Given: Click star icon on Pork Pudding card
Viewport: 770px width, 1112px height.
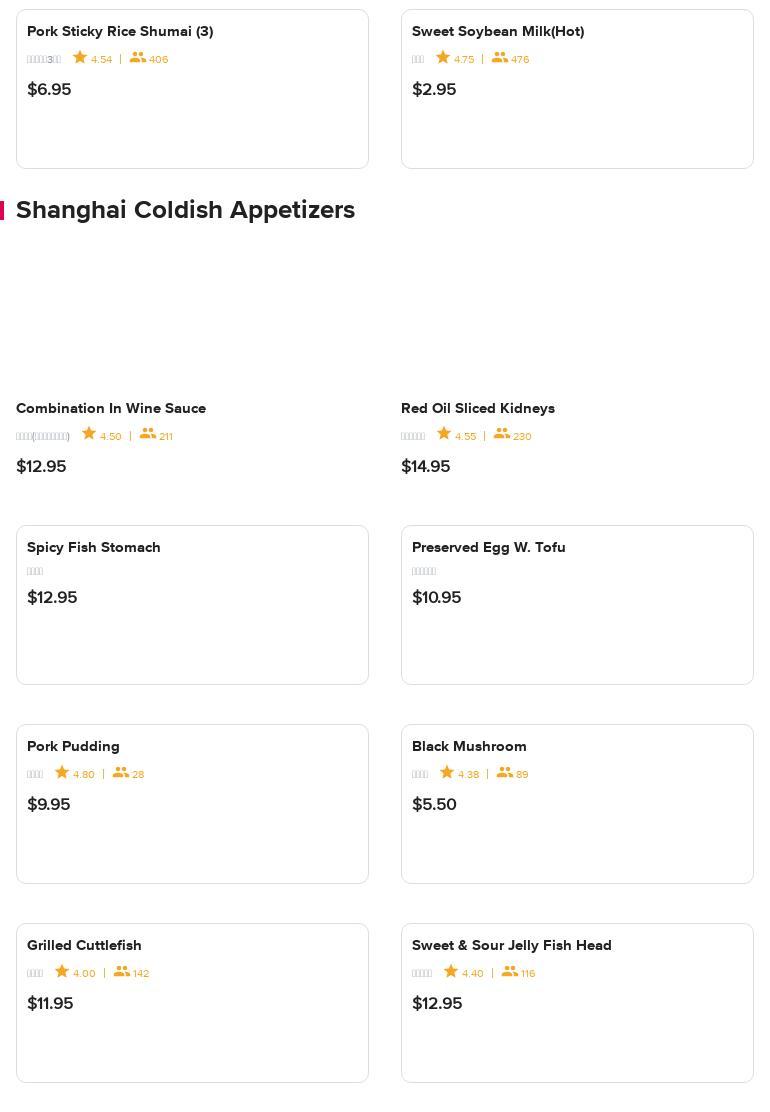Looking at the screenshot, I should pos(62,772).
